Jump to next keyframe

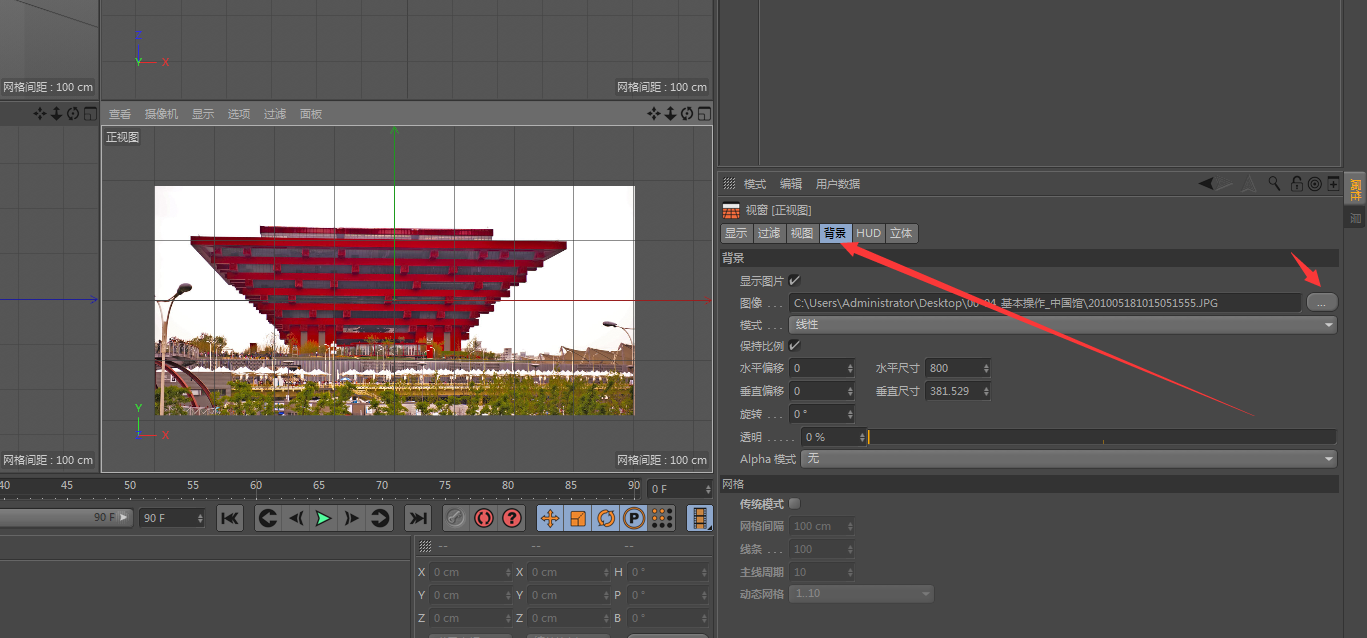(379, 518)
